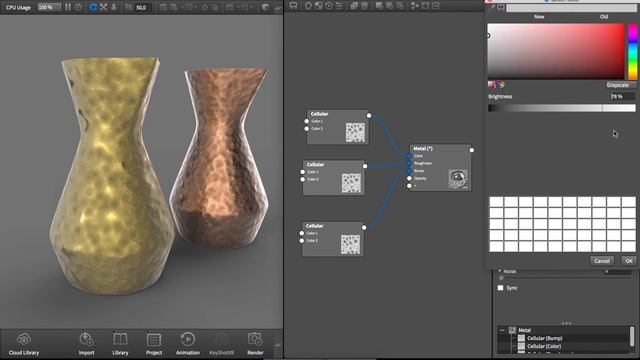Click the Metal item icon in material tree
The height and width of the screenshot is (360, 640).
512,330
